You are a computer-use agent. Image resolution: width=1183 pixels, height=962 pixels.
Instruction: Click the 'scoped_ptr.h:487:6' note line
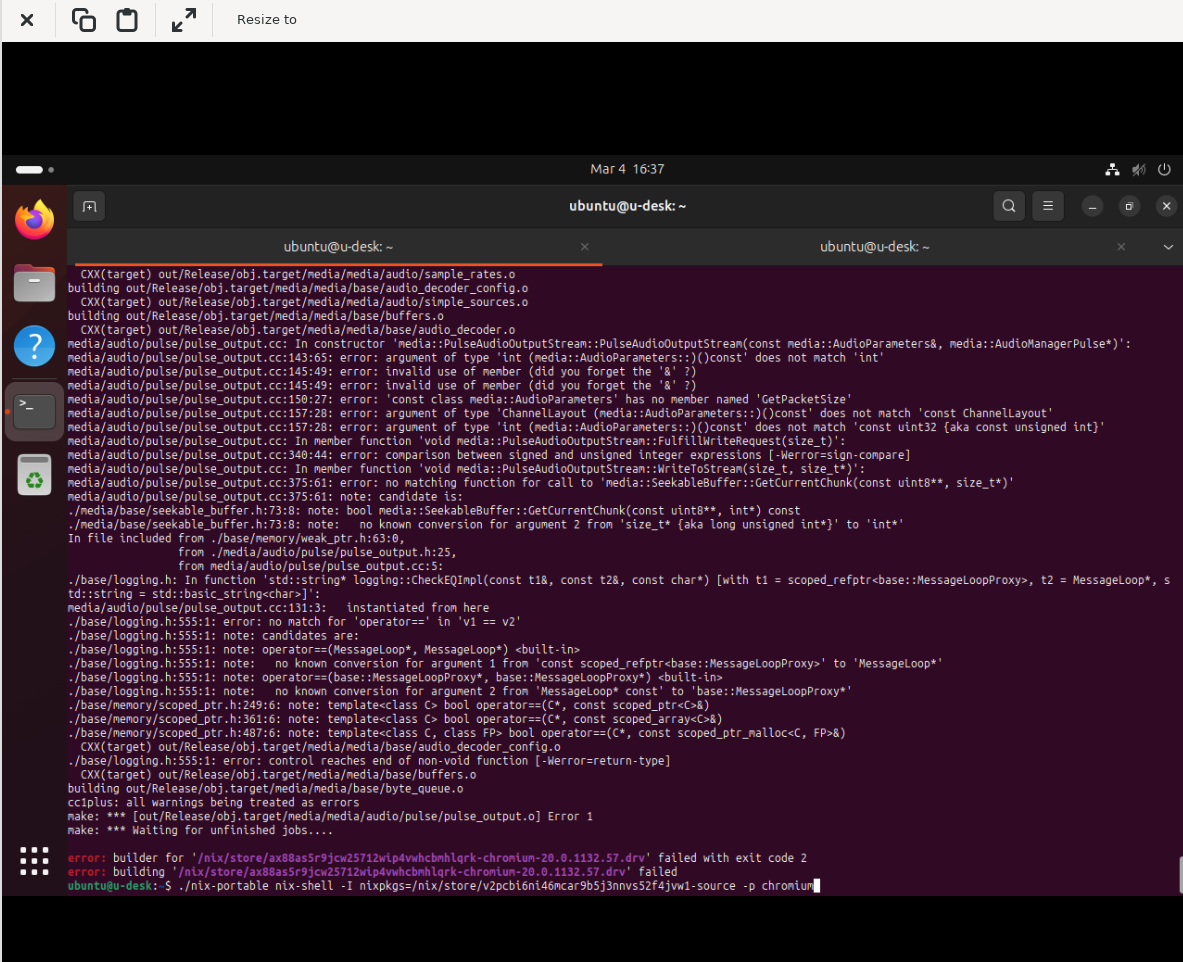click(x=456, y=733)
